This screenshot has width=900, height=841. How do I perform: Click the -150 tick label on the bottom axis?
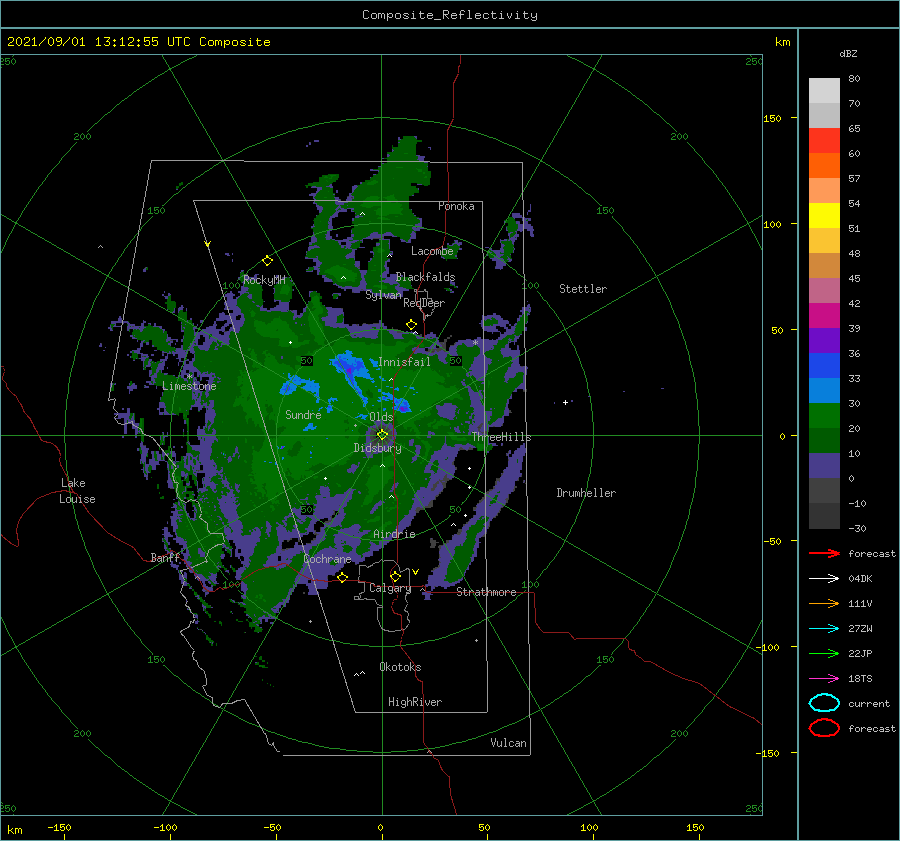(x=59, y=827)
